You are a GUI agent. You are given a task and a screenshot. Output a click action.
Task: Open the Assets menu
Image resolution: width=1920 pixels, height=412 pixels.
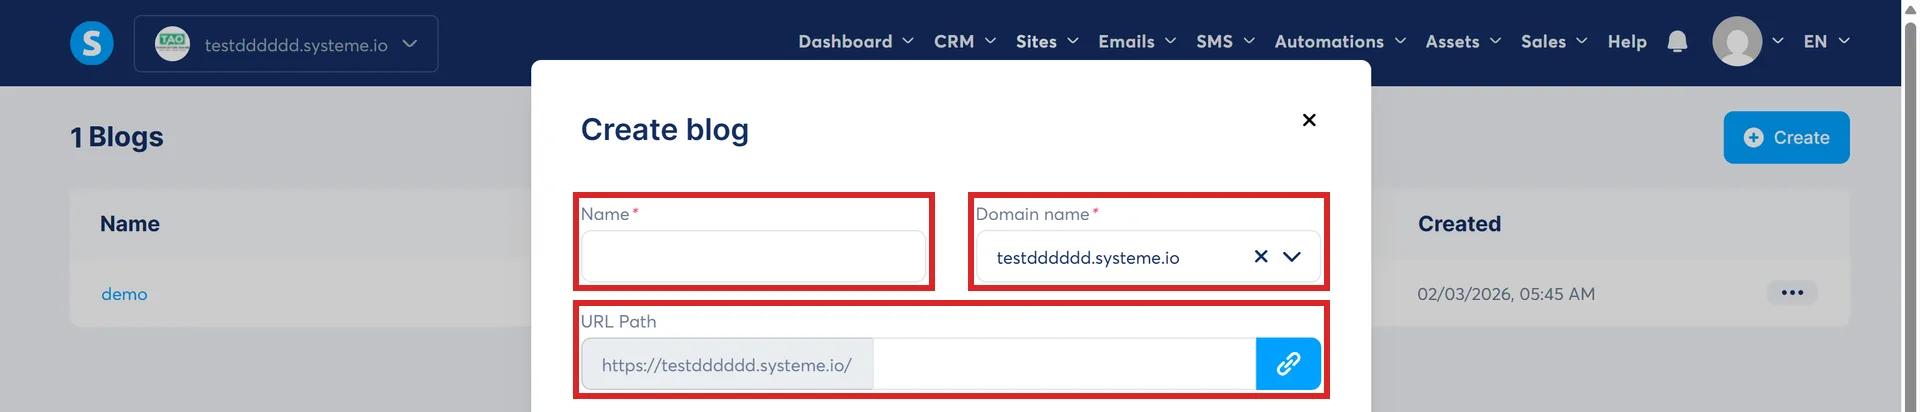(x=1463, y=41)
